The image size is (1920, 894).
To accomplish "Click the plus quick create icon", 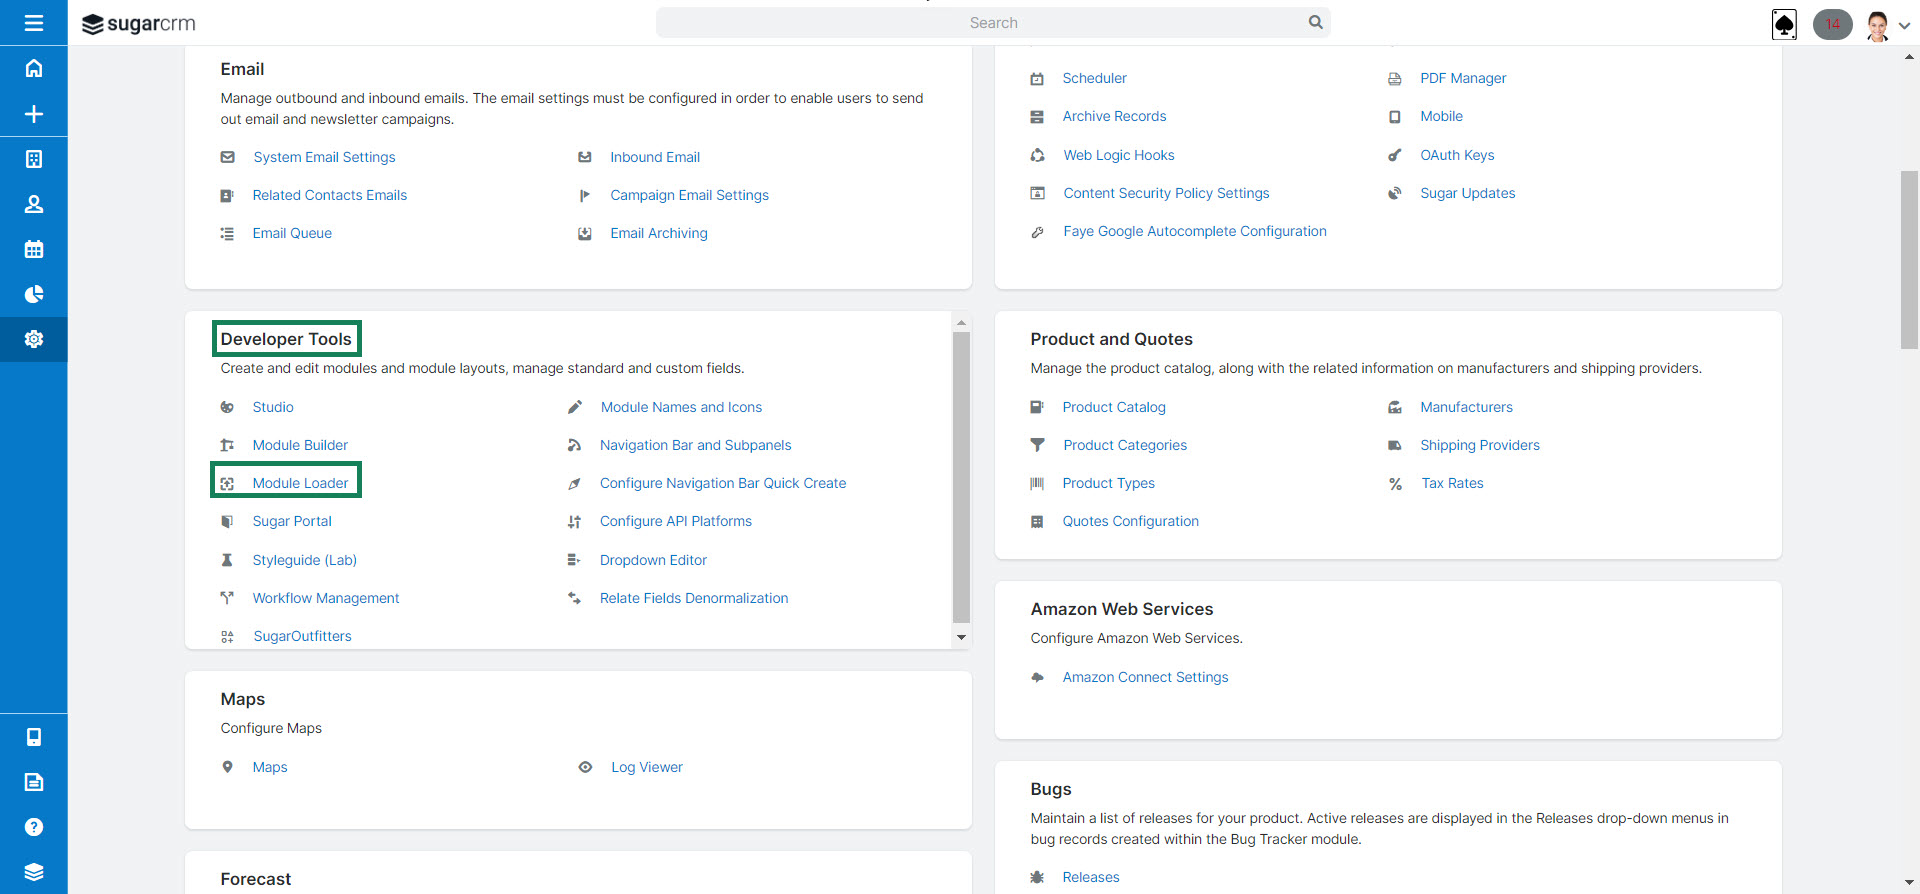I will [x=33, y=114].
